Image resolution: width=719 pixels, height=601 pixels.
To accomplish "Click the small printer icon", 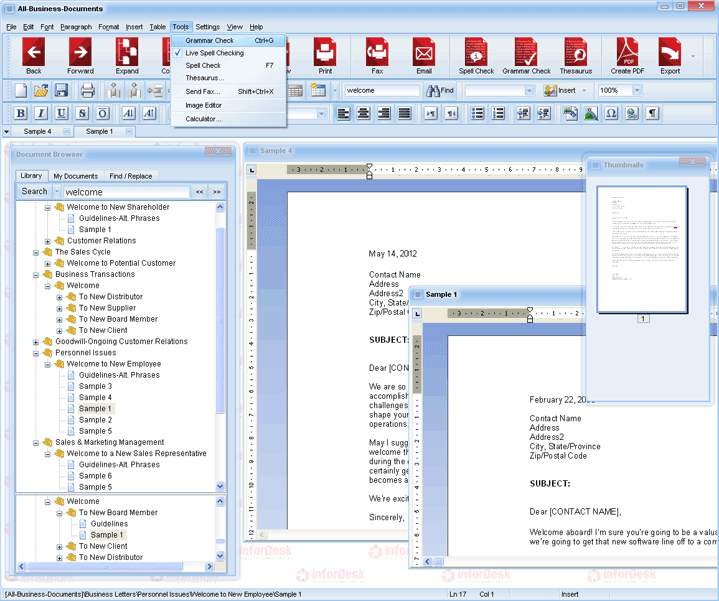I will coord(88,90).
